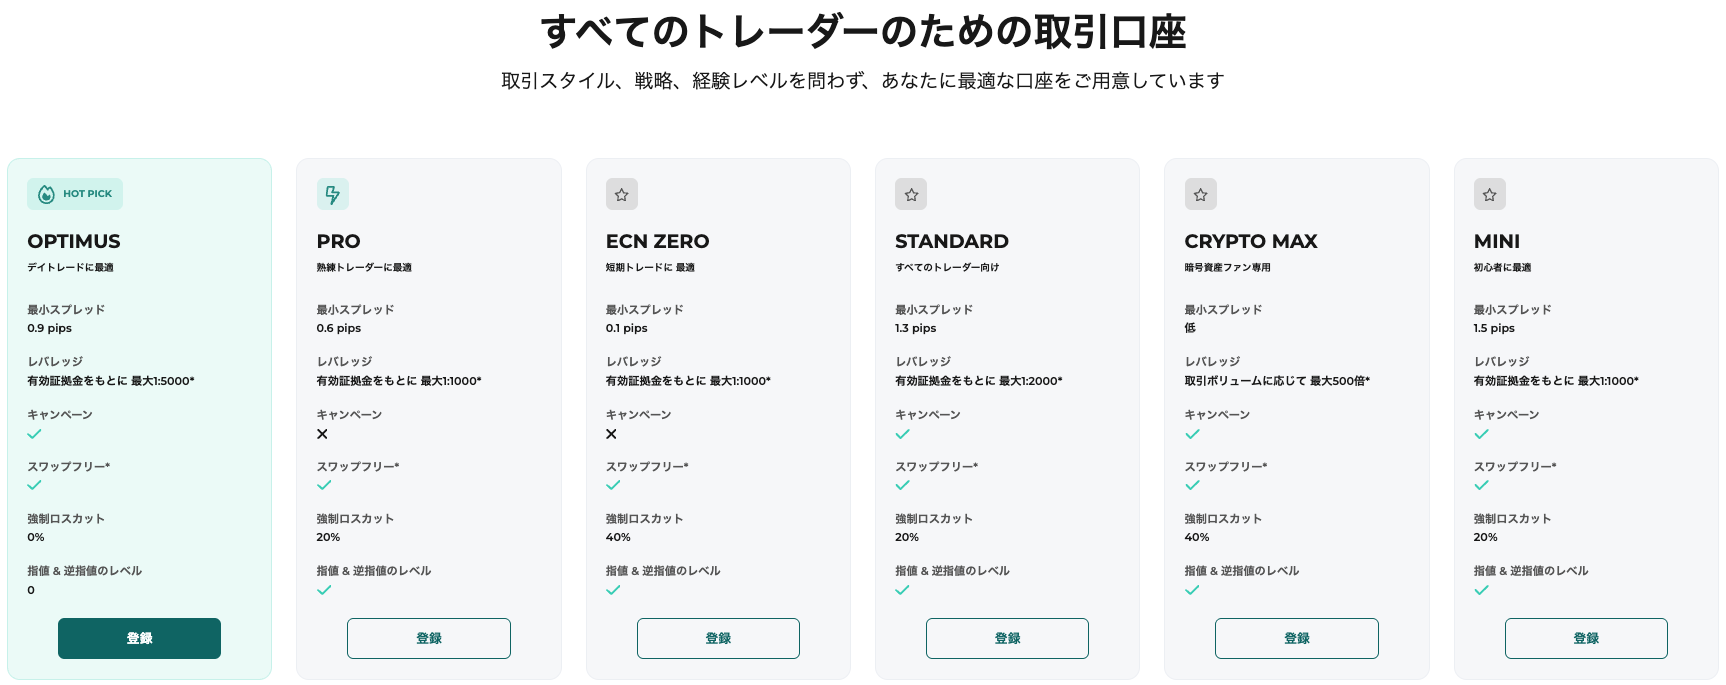Screen dimensions: 1726x685
Task: Toggle the X mark under キャンペーン on PRO
Action: click(x=322, y=434)
